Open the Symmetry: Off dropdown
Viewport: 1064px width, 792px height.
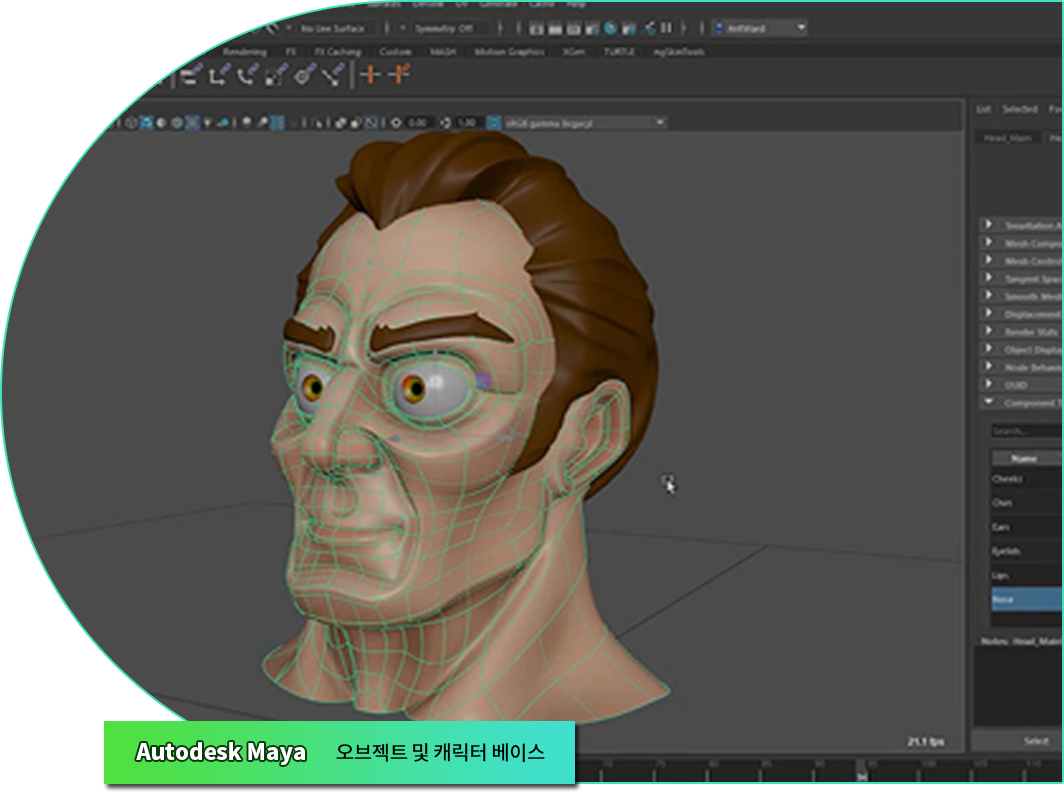442,29
